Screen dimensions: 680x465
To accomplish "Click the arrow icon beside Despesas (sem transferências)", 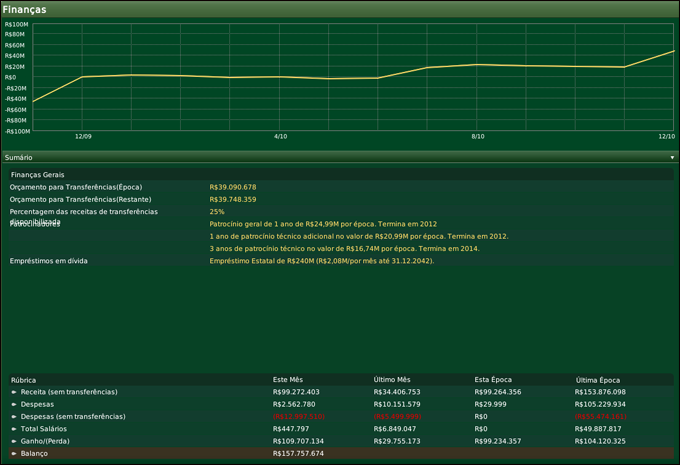I will (x=14, y=416).
